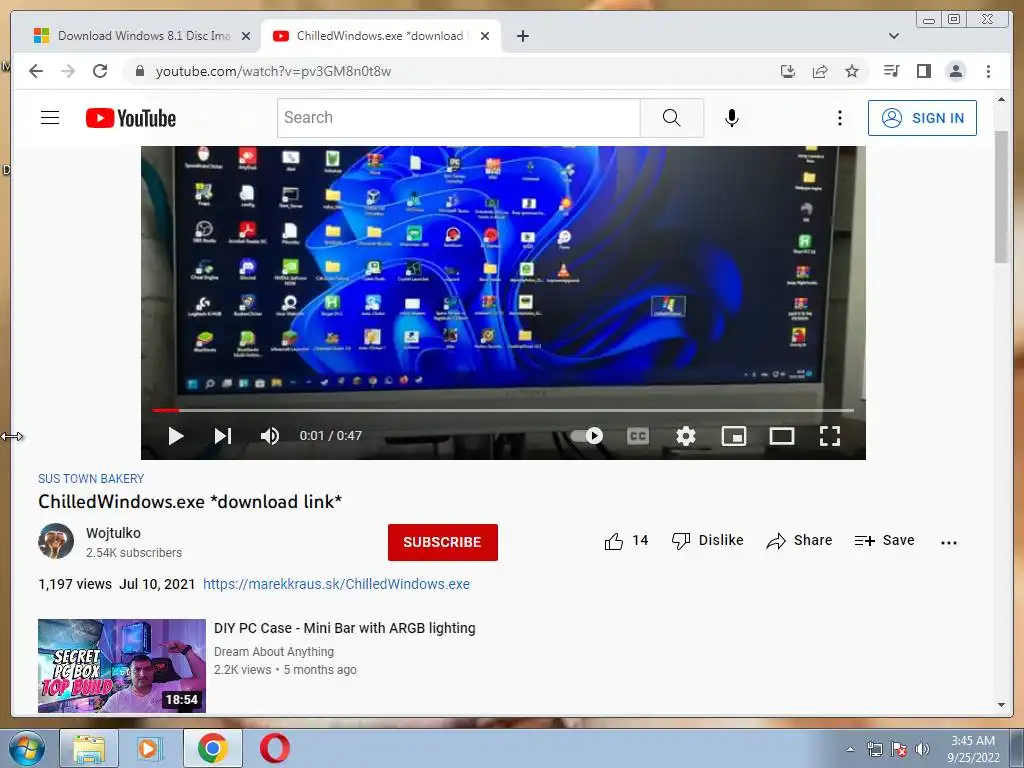
Task: Show hidden system tray icons
Action: (850, 749)
